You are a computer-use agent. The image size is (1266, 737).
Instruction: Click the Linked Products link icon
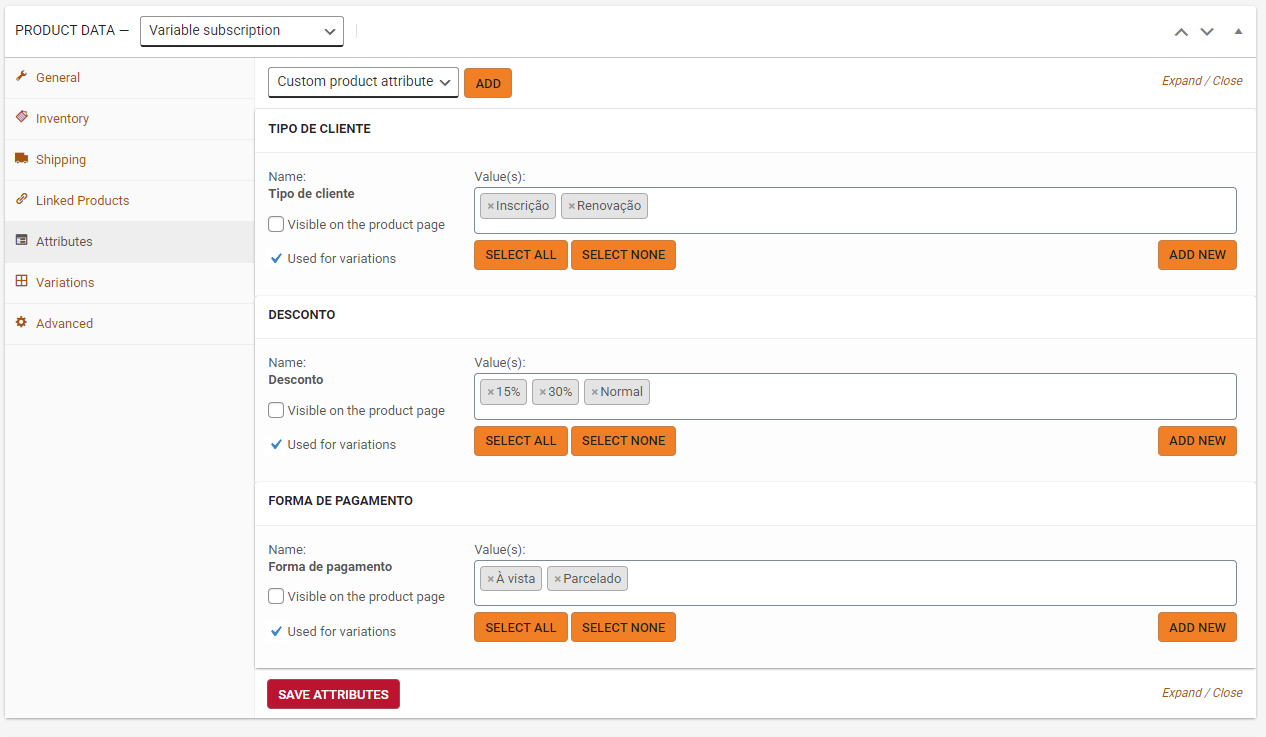coord(21,200)
